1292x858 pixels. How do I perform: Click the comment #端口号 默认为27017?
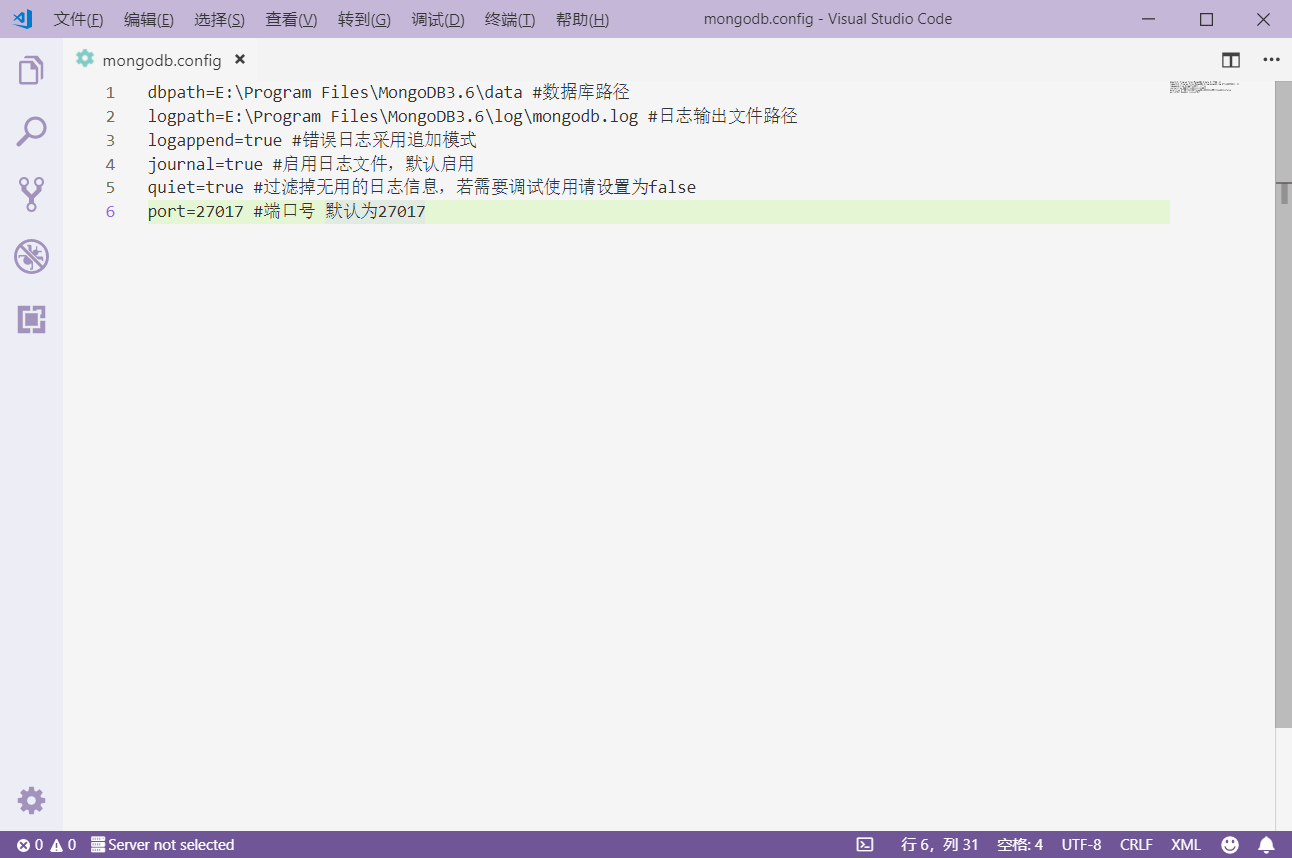pos(340,212)
